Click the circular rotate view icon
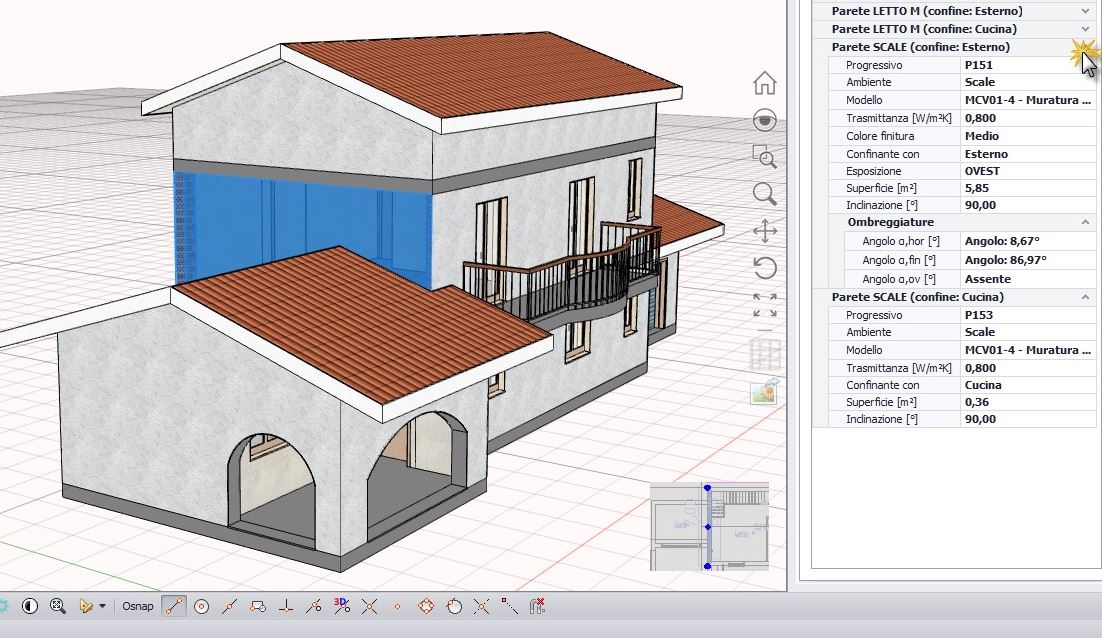 [x=764, y=268]
